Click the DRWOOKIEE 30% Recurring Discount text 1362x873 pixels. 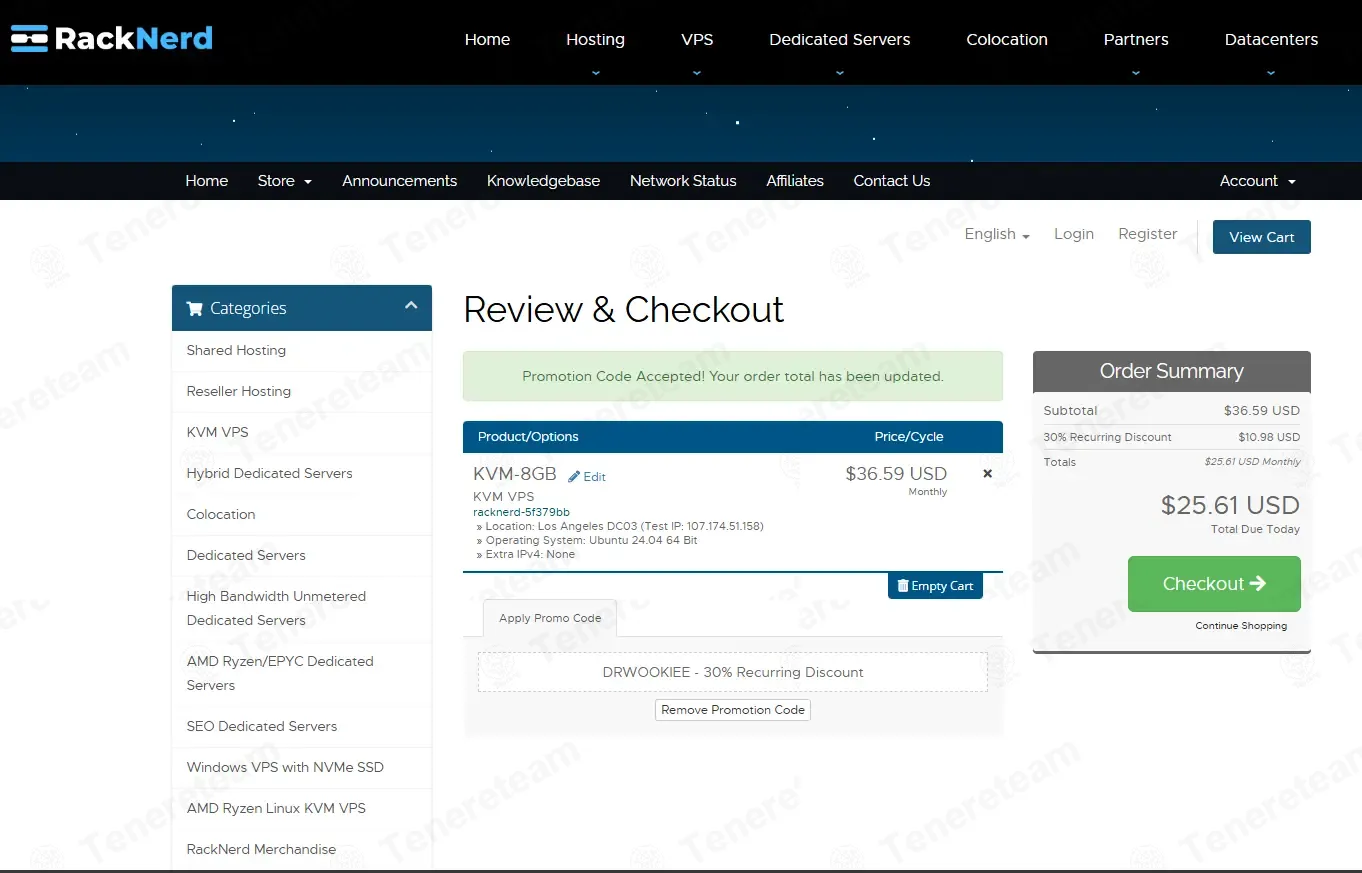pos(733,673)
